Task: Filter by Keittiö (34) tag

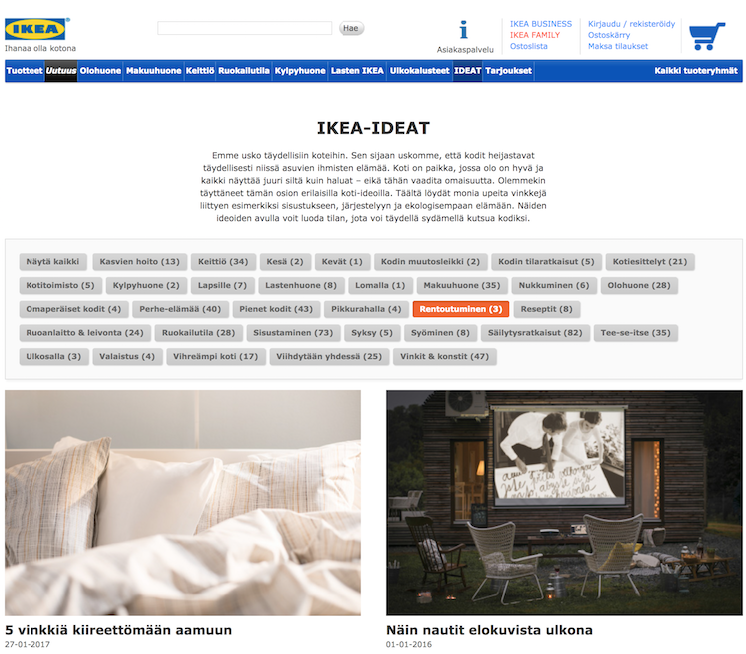Action: click(223, 262)
